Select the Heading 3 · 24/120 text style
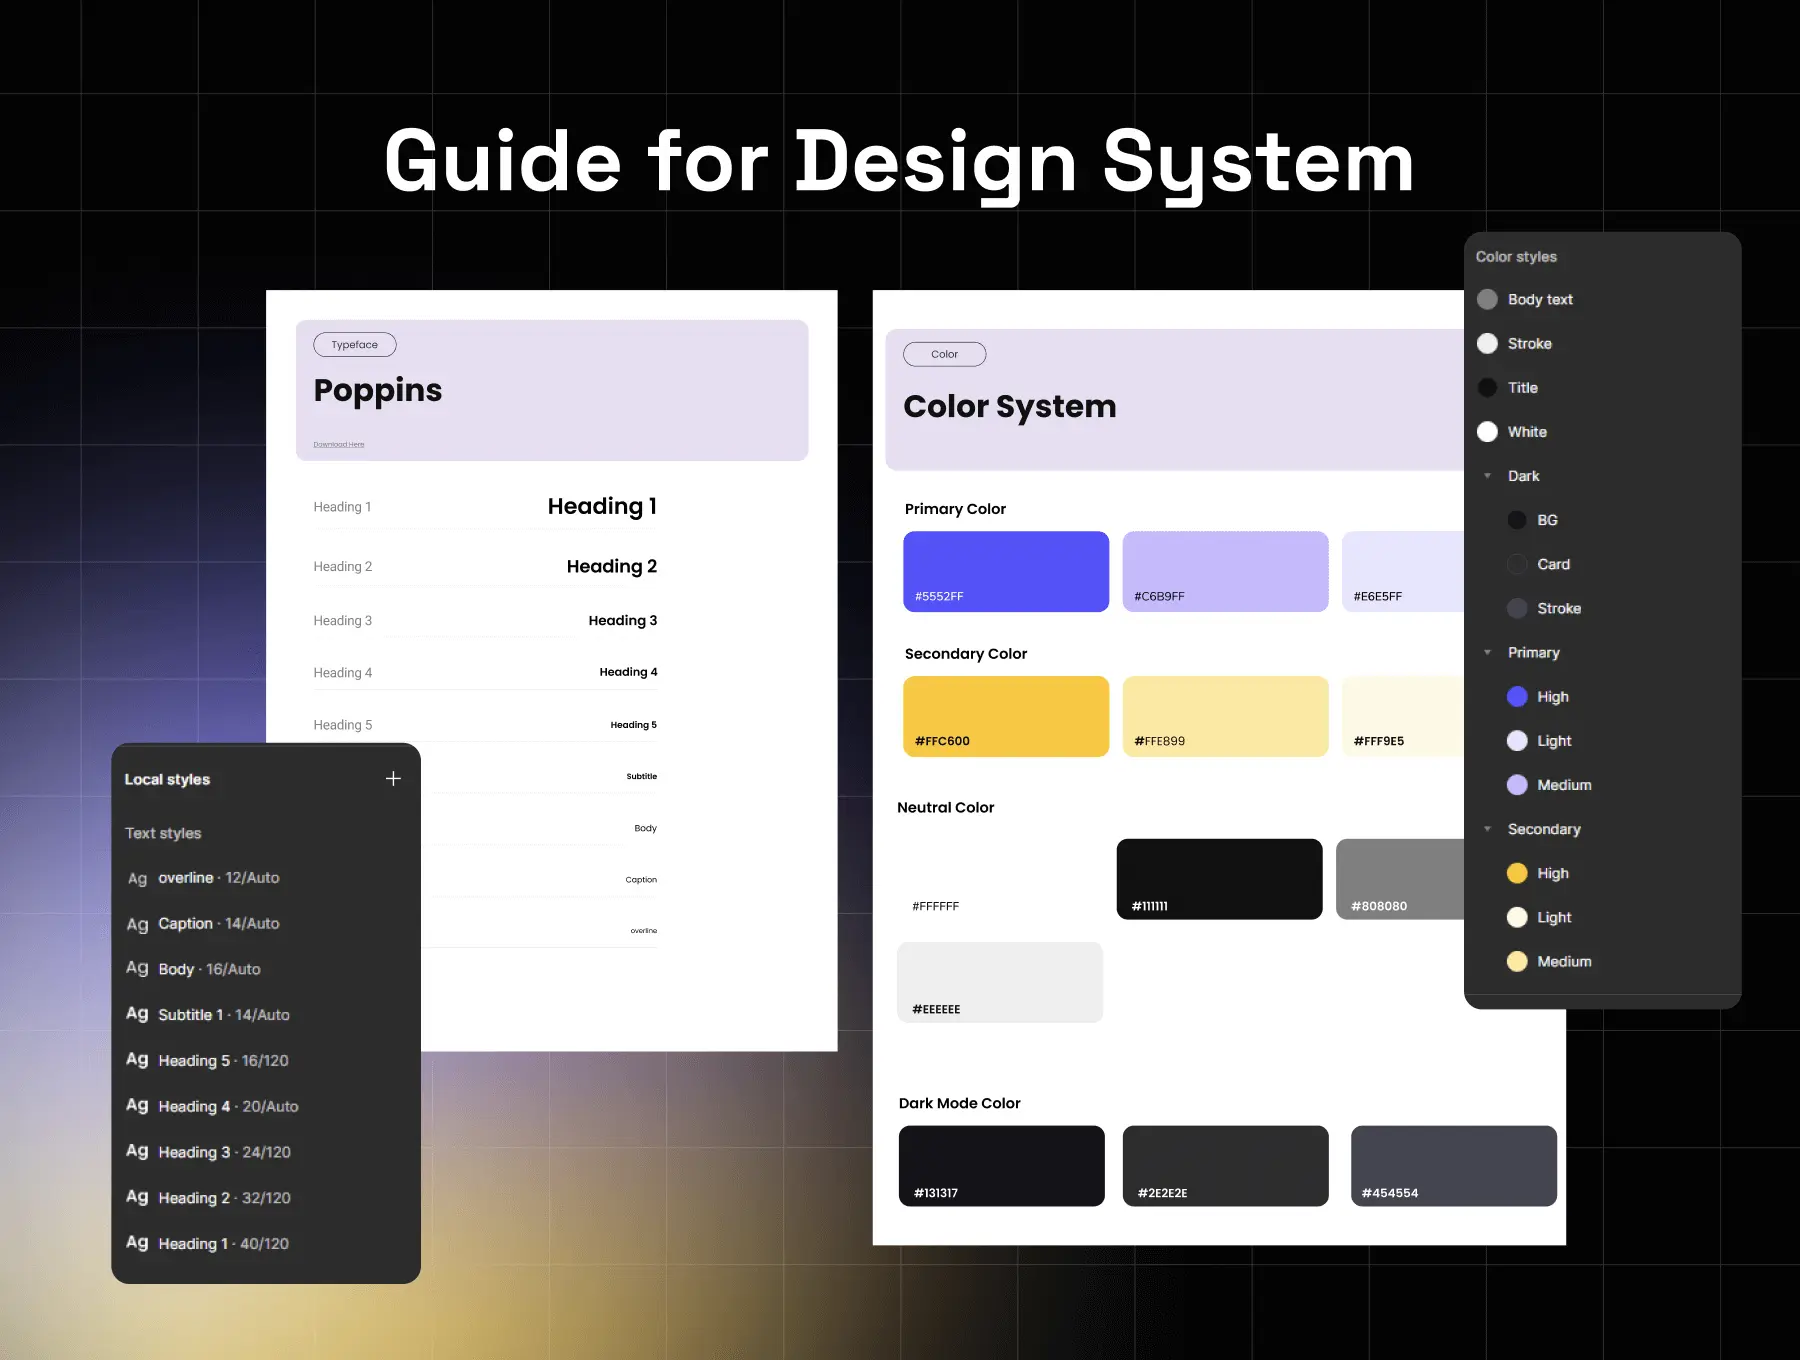Image resolution: width=1800 pixels, height=1360 pixels. click(x=224, y=1152)
